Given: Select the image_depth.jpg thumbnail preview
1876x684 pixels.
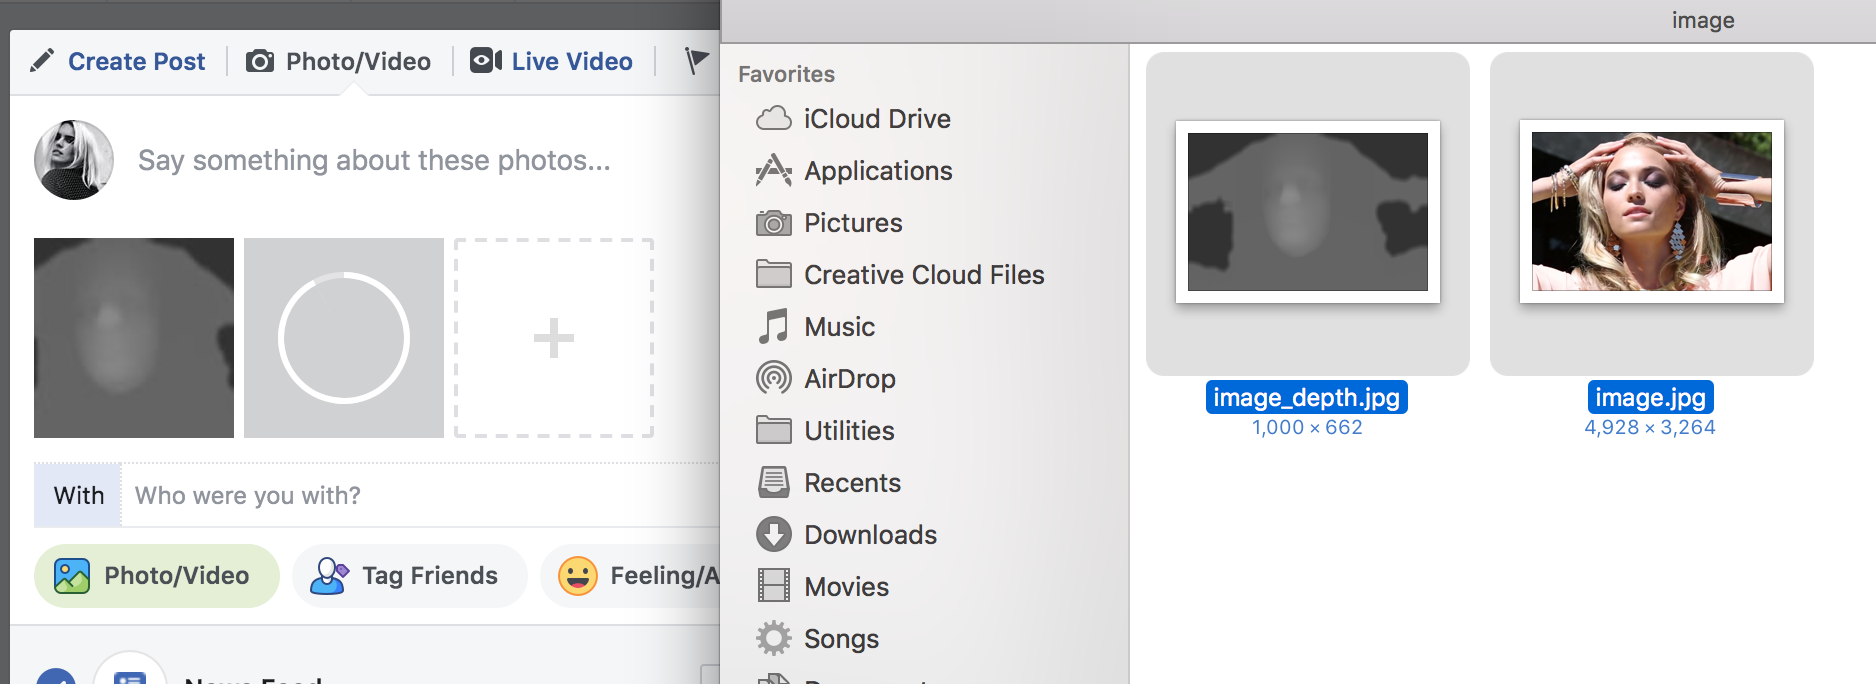Looking at the screenshot, I should pyautogui.click(x=1308, y=212).
